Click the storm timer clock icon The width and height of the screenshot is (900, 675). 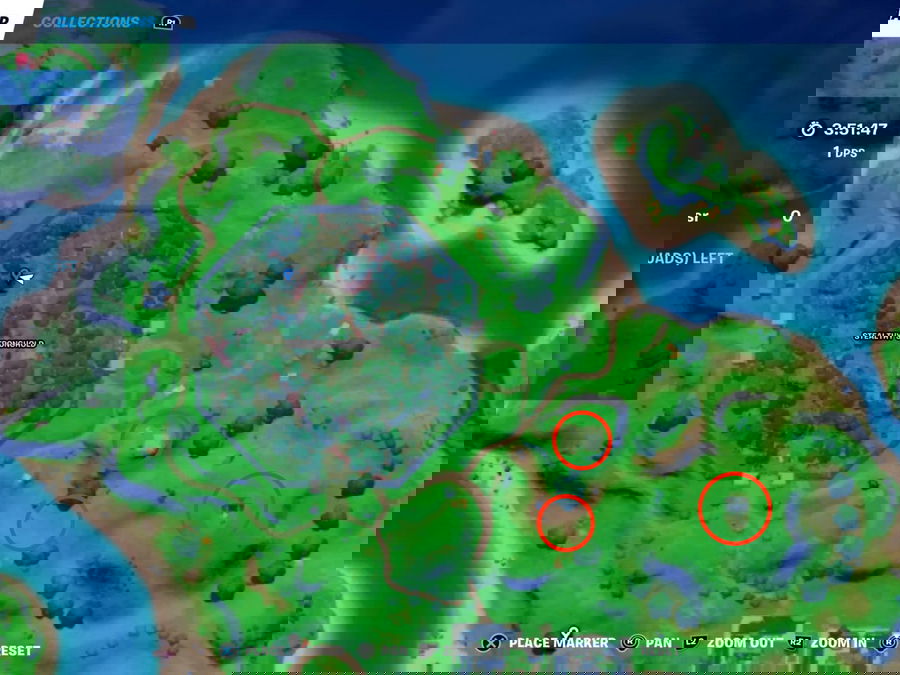click(x=809, y=129)
